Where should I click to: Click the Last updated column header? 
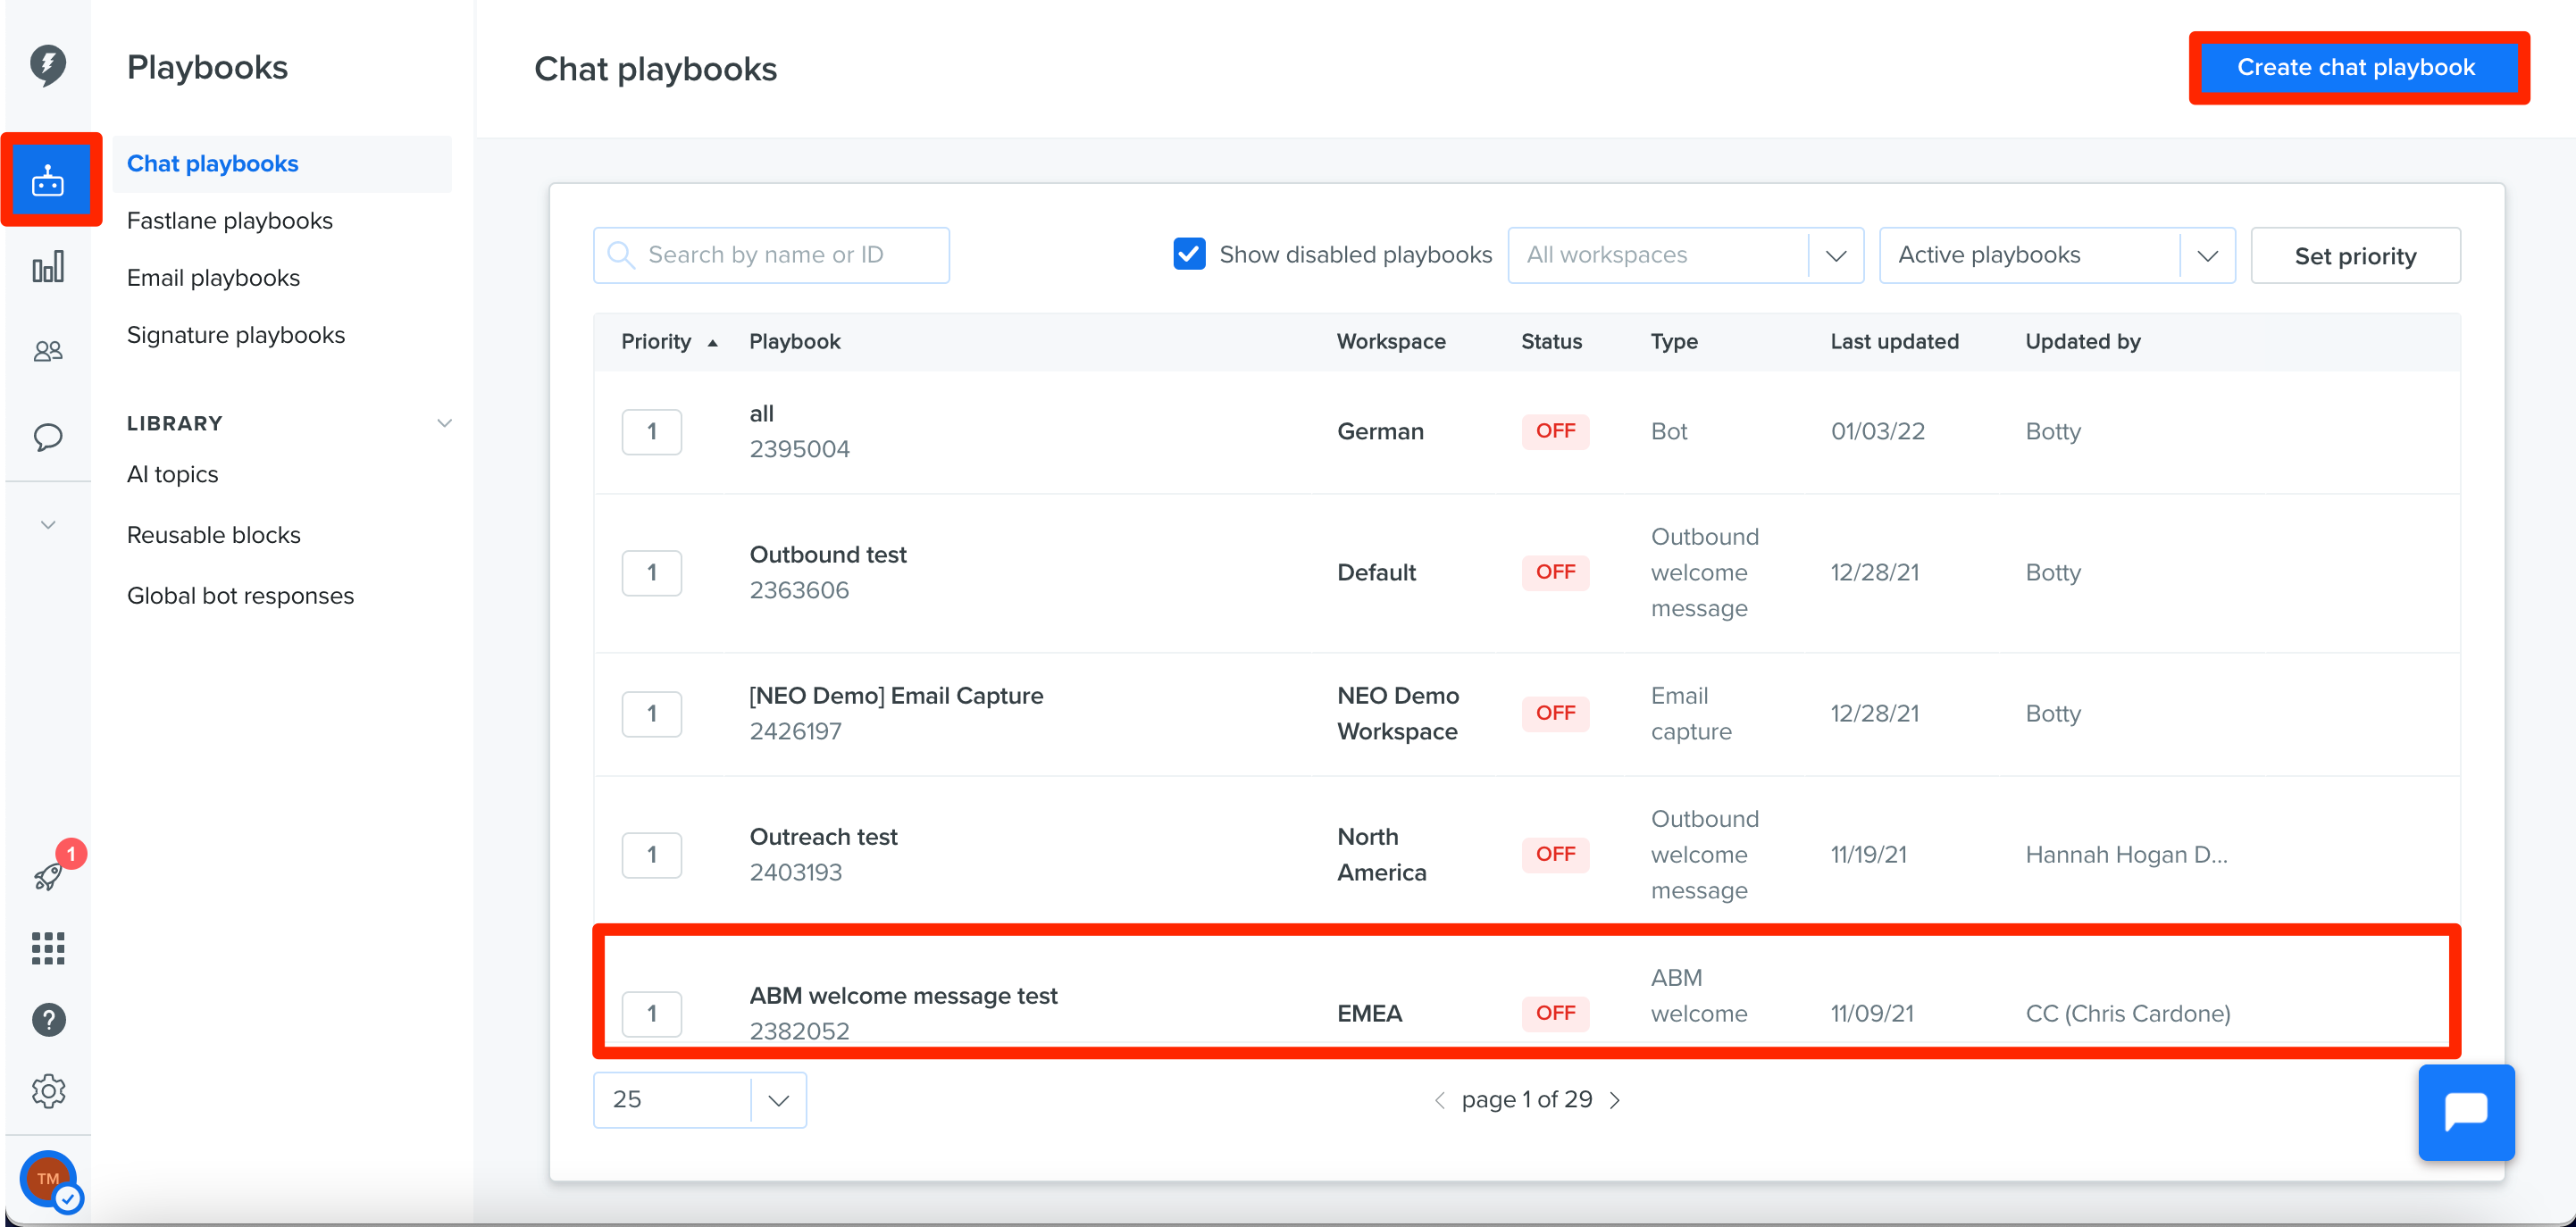(x=1894, y=342)
